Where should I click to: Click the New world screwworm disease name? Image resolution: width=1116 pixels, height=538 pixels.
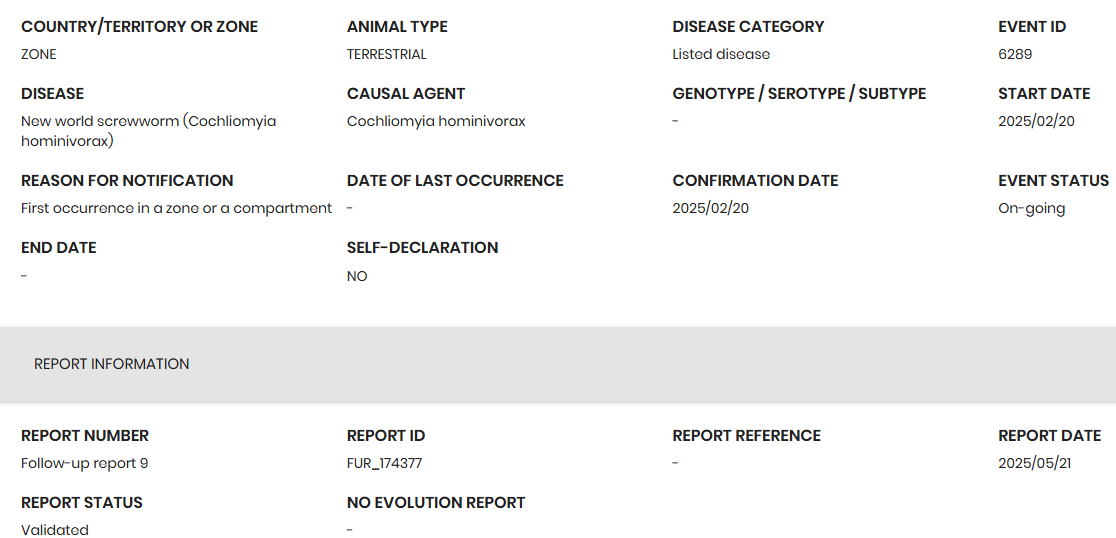[x=148, y=131]
